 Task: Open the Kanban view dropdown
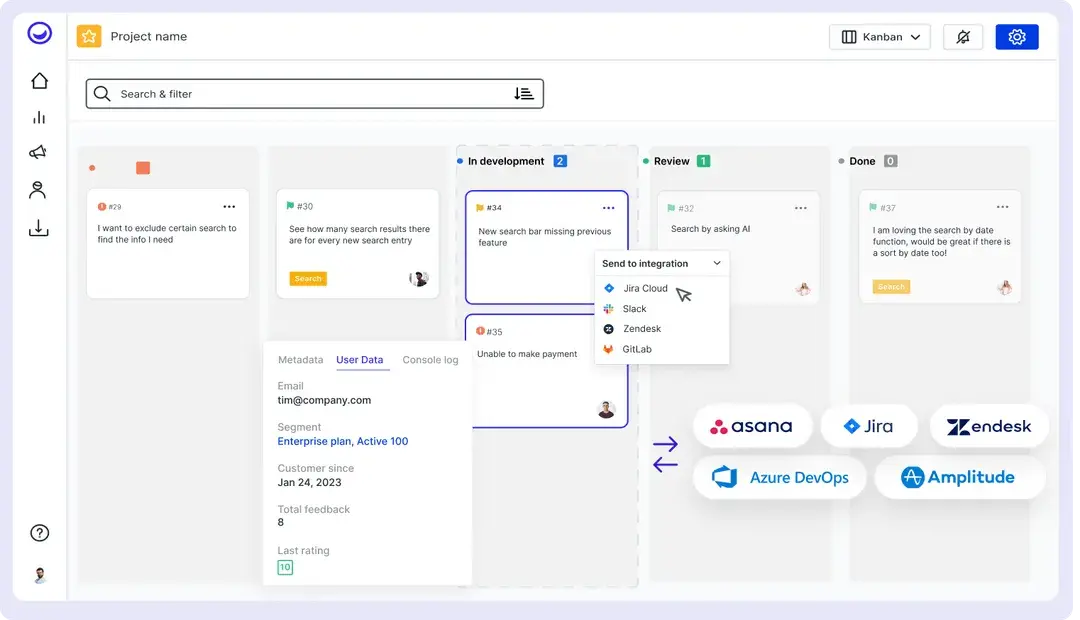[x=880, y=37]
